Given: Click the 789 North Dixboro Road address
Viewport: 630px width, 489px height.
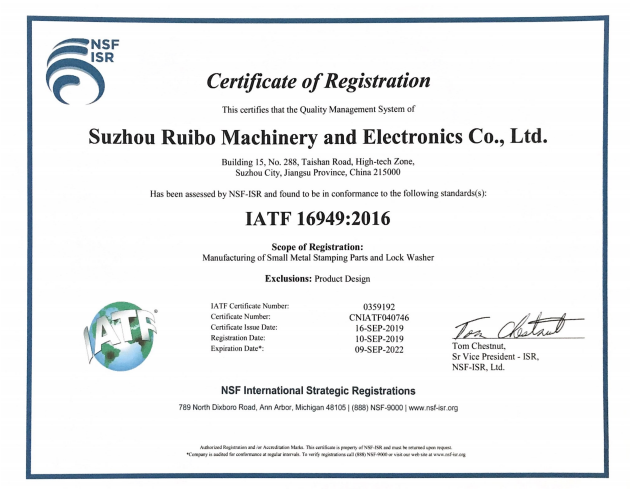Looking at the screenshot, I should pos(262,408).
